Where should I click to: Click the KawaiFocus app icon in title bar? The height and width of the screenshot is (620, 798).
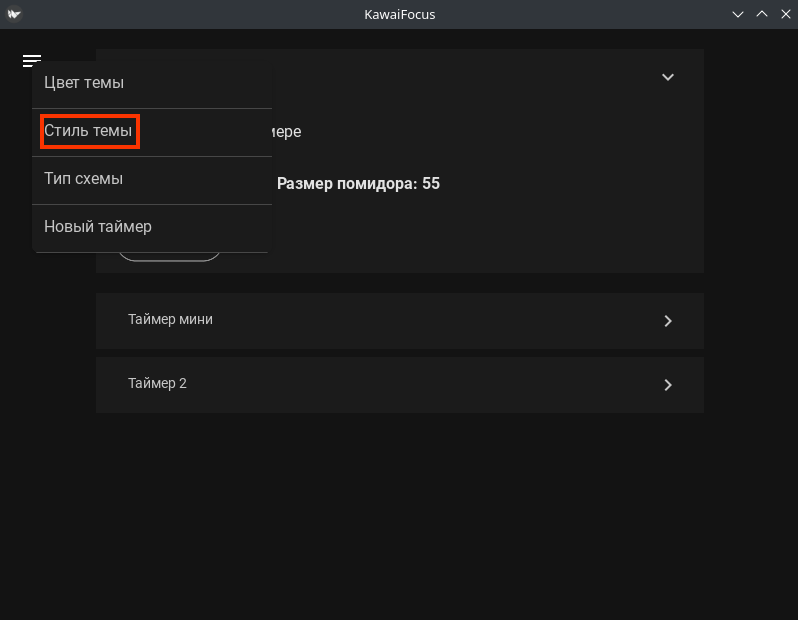14,14
